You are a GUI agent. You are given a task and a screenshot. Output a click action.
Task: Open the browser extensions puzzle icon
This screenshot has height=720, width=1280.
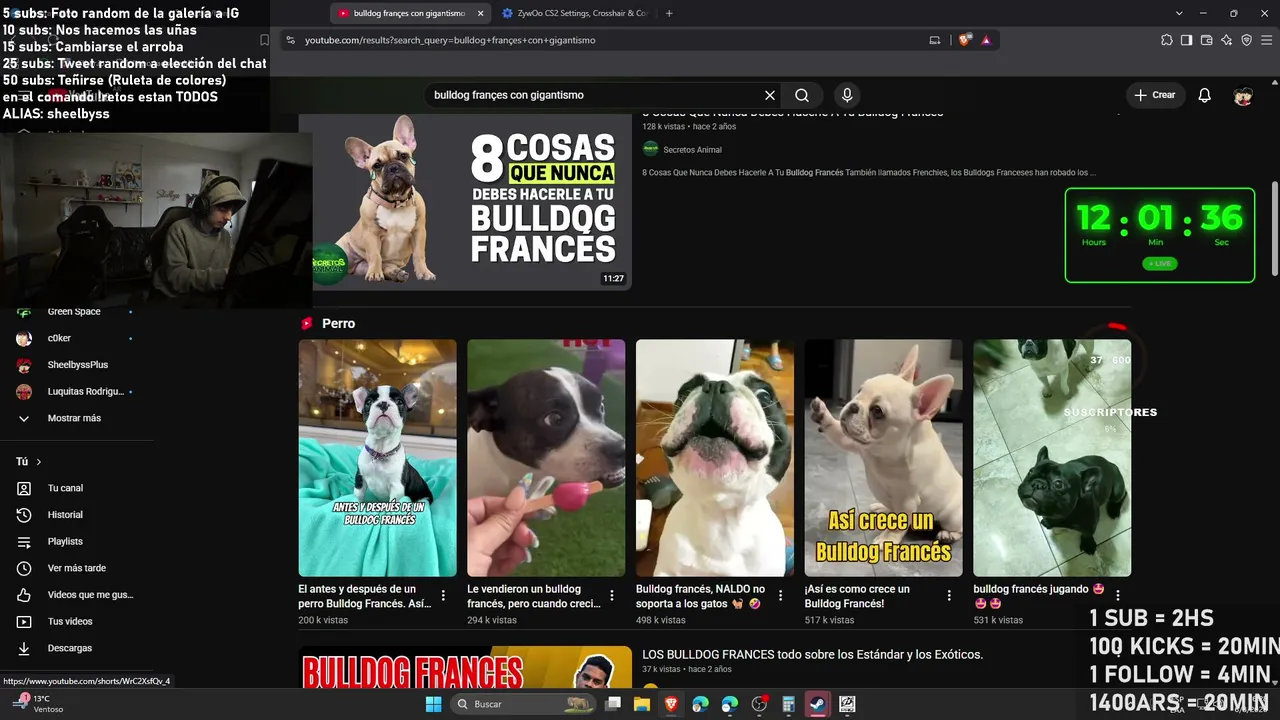point(1167,40)
